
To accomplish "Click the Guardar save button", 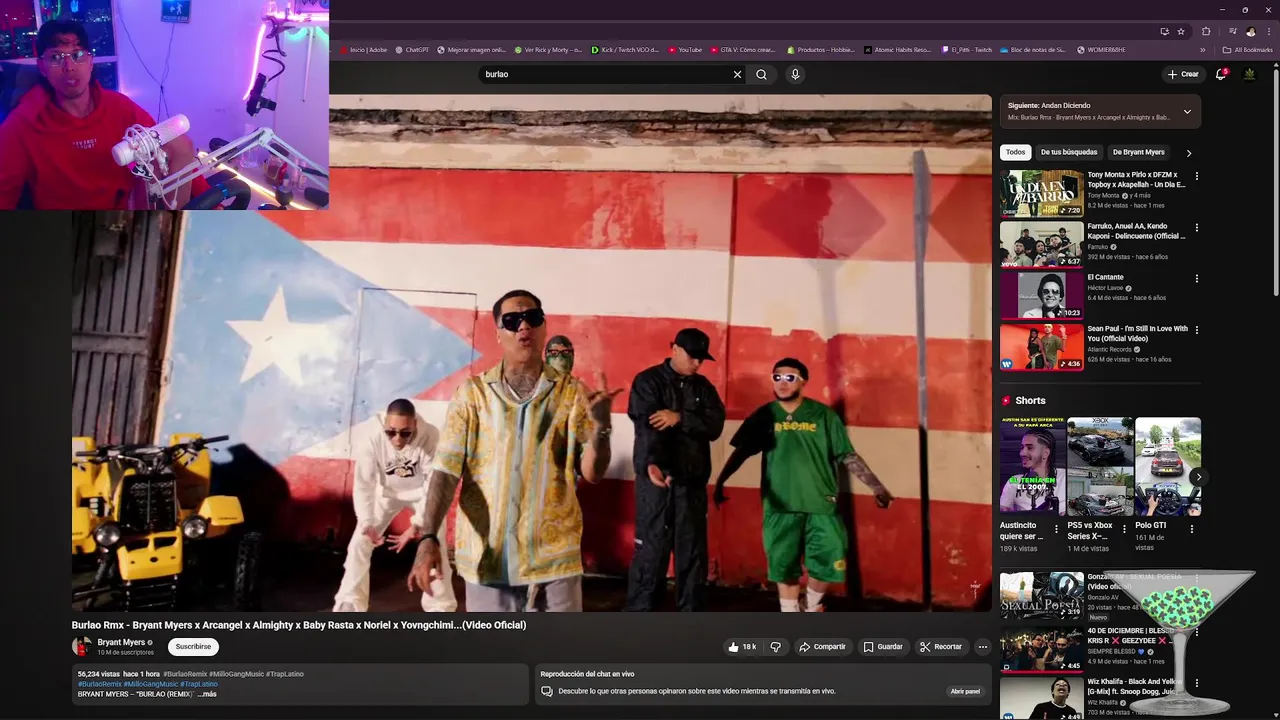I will (x=883, y=647).
